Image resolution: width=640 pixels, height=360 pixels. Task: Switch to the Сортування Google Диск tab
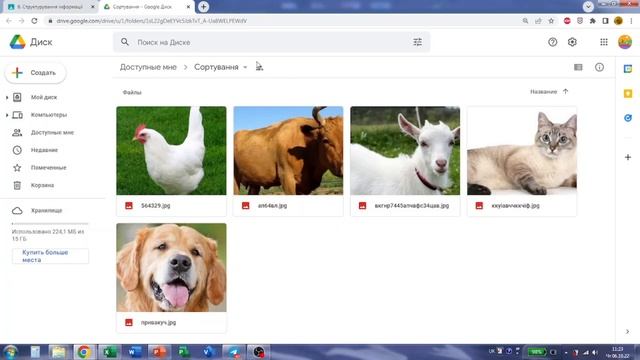click(x=142, y=7)
